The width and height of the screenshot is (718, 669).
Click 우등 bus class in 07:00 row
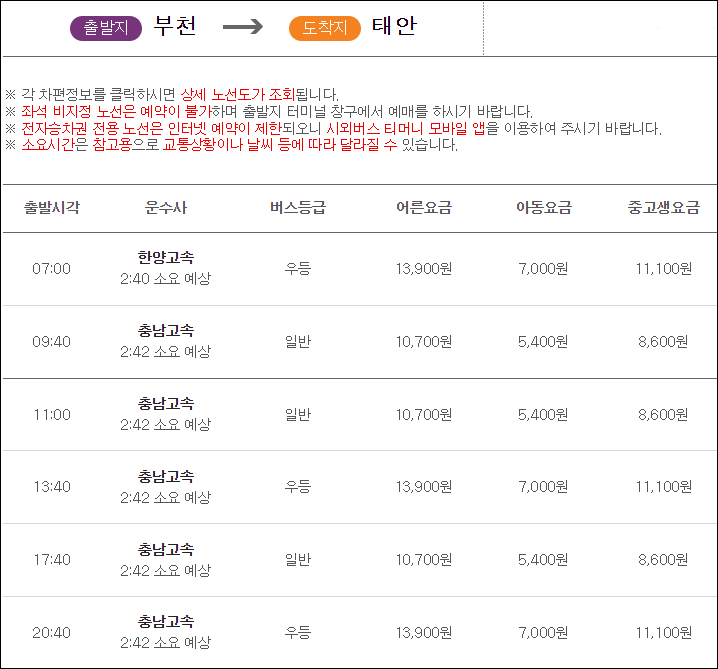[298, 268]
